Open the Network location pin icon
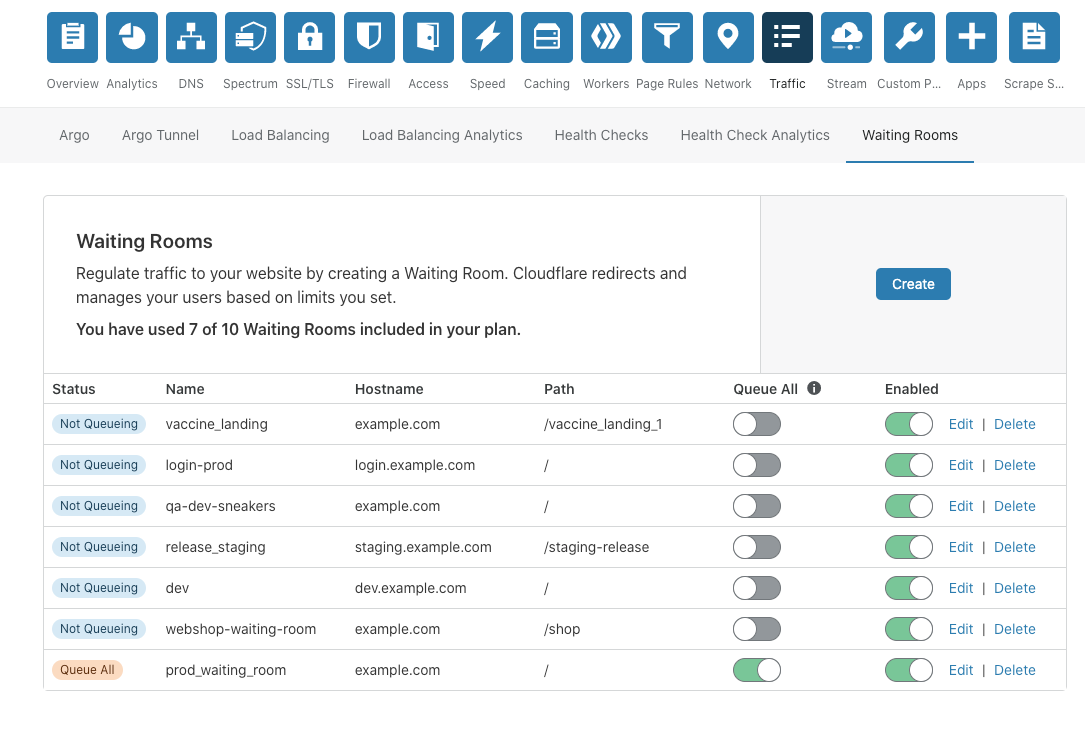The width and height of the screenshot is (1085, 735). (728, 37)
